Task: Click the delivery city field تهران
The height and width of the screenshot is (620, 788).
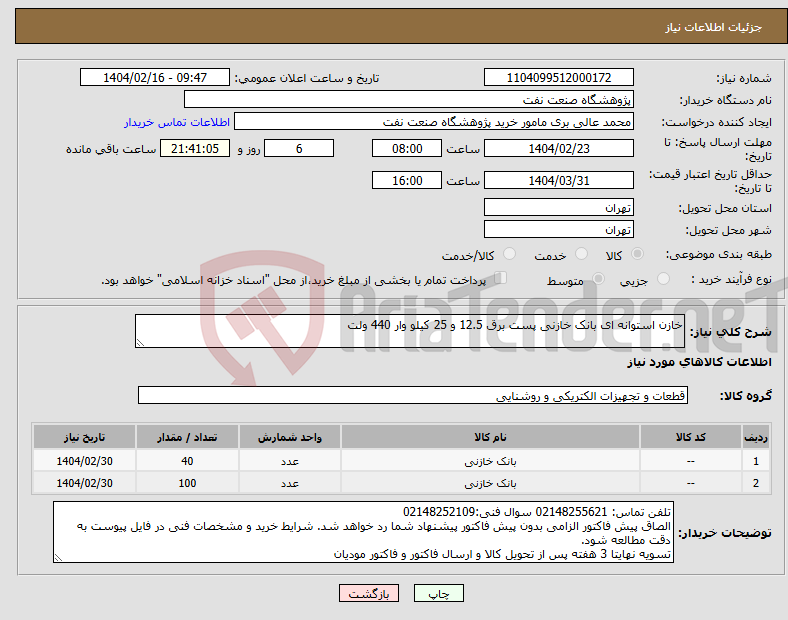Action: 558,229
